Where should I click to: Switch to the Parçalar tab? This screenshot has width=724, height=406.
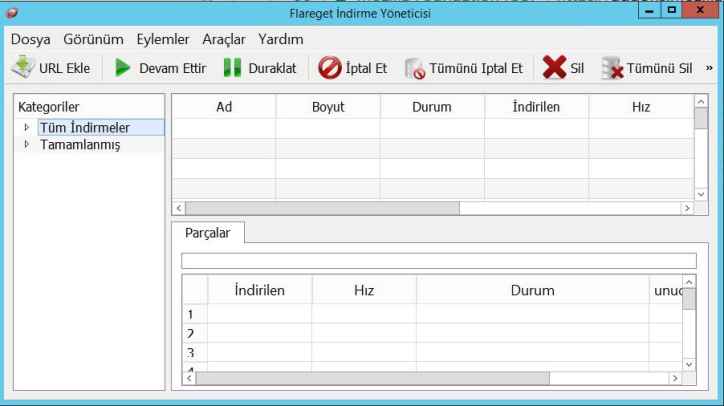[208, 231]
